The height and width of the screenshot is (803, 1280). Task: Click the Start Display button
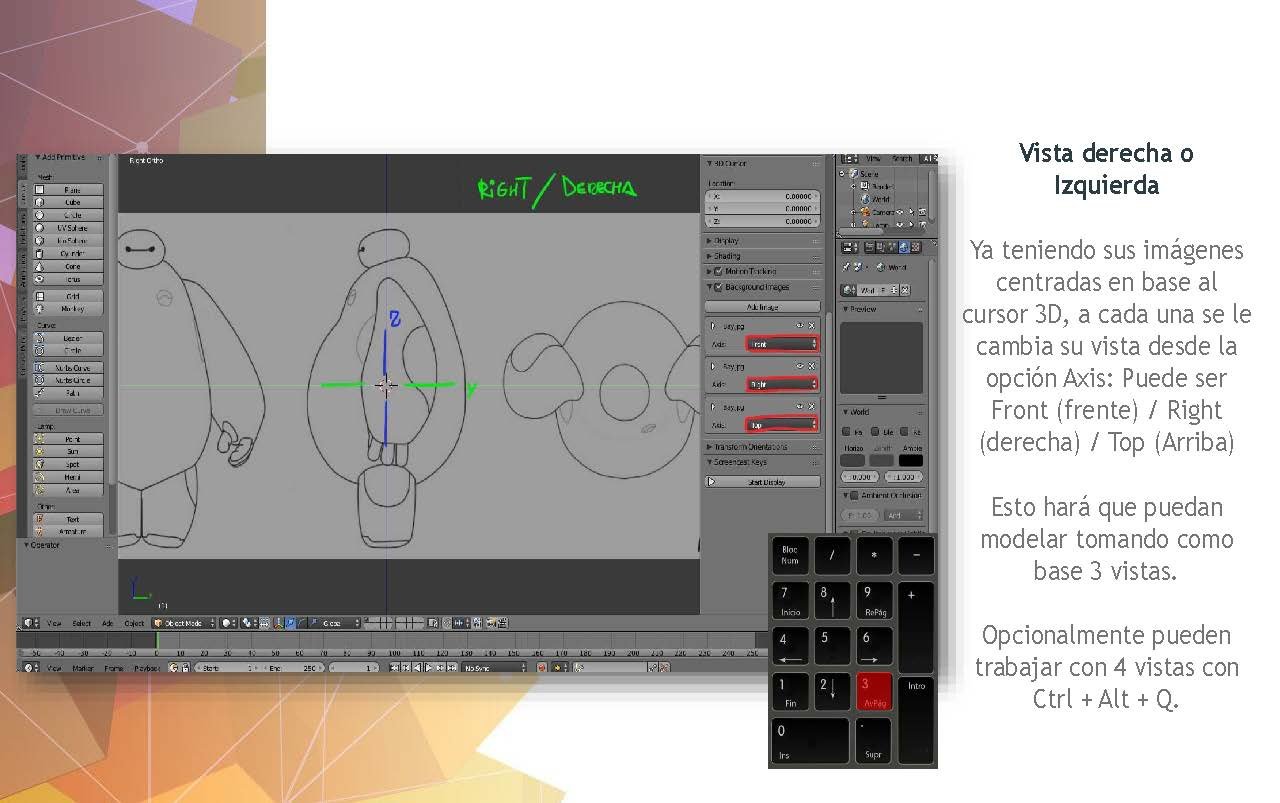point(762,482)
